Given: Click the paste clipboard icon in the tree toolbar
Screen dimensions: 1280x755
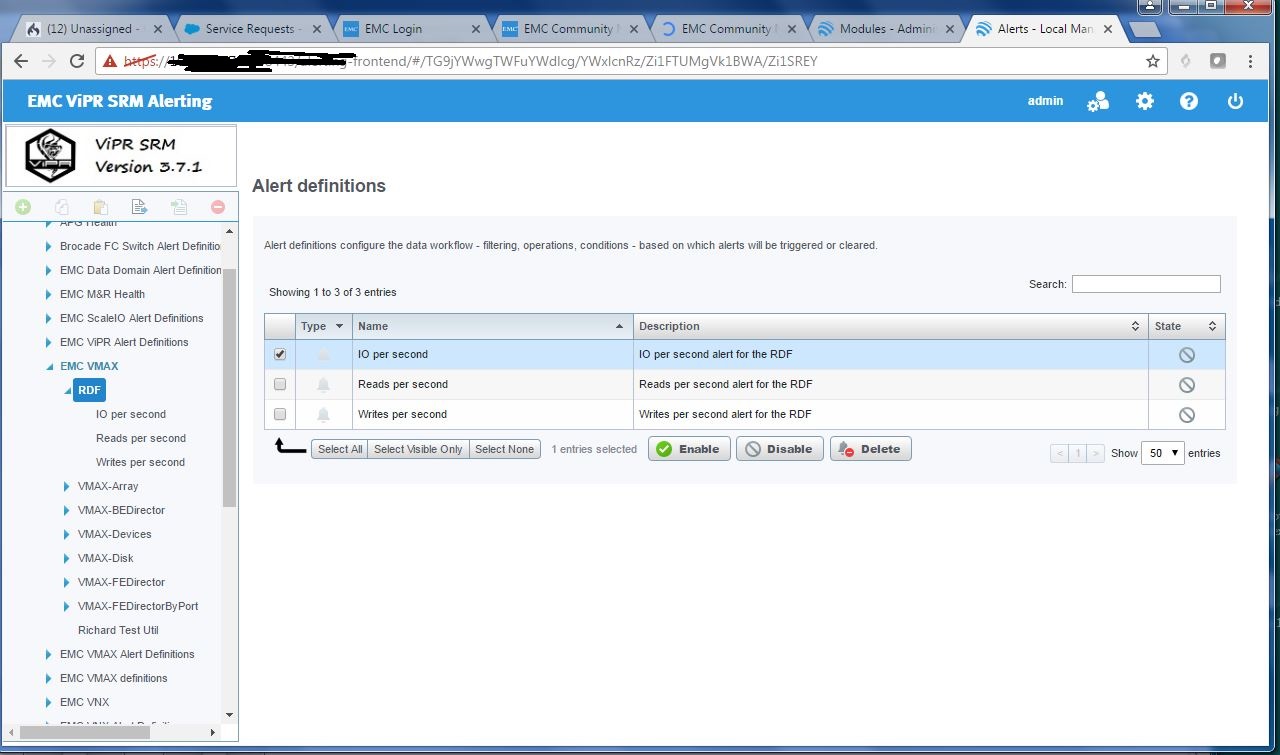Looking at the screenshot, I should [100, 207].
